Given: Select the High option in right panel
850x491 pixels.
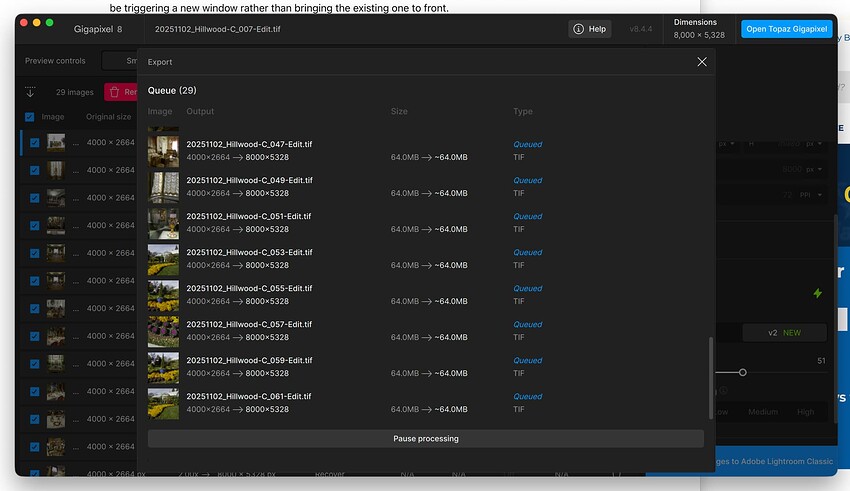Looking at the screenshot, I should click(x=805, y=412).
